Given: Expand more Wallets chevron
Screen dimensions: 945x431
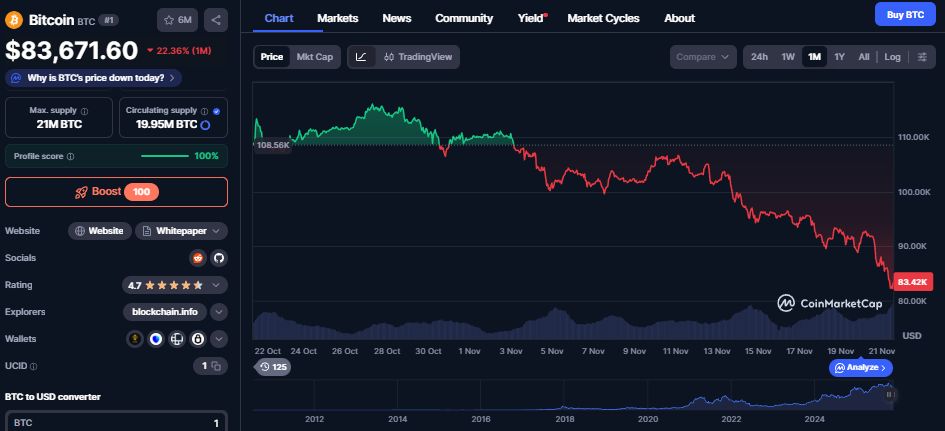Looking at the screenshot, I should [x=219, y=339].
